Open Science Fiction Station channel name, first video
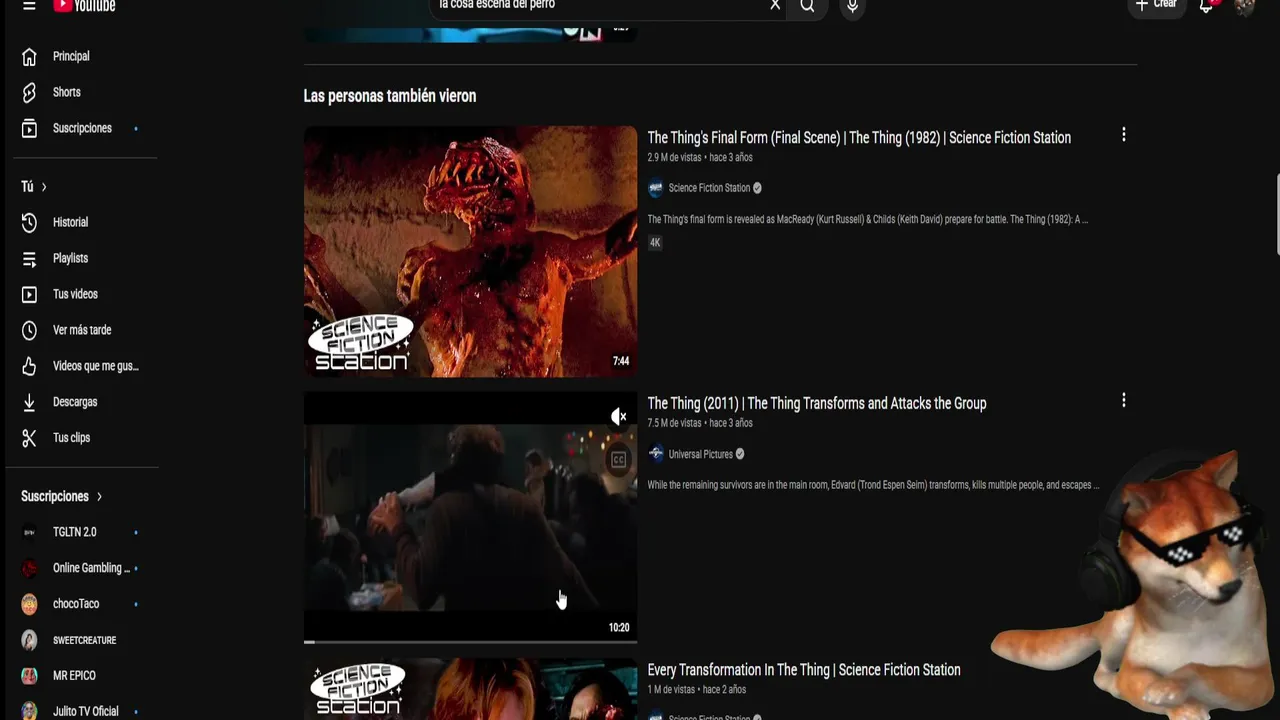The height and width of the screenshot is (720, 1280). (x=709, y=188)
